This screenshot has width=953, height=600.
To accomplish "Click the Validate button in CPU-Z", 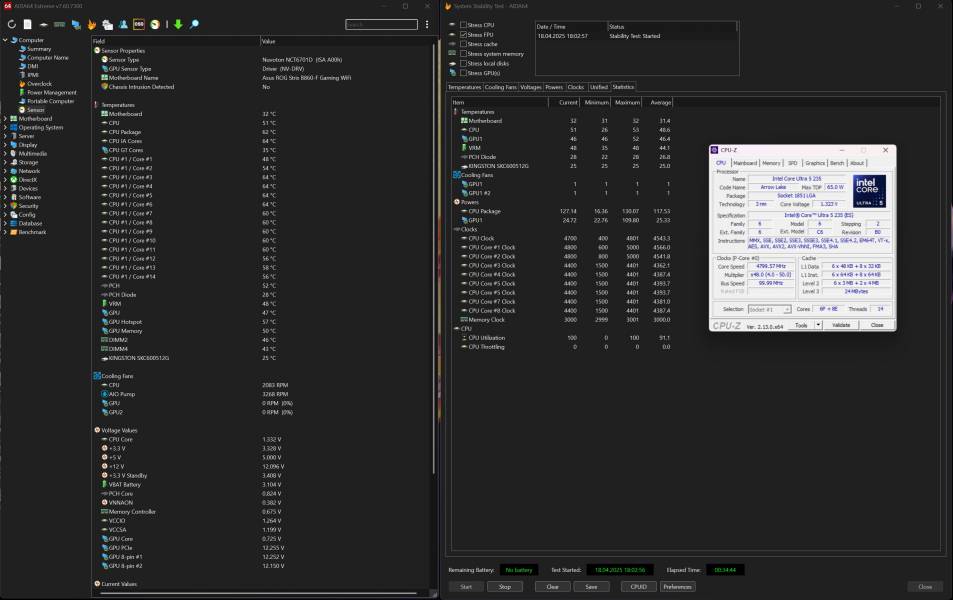I will [x=841, y=325].
